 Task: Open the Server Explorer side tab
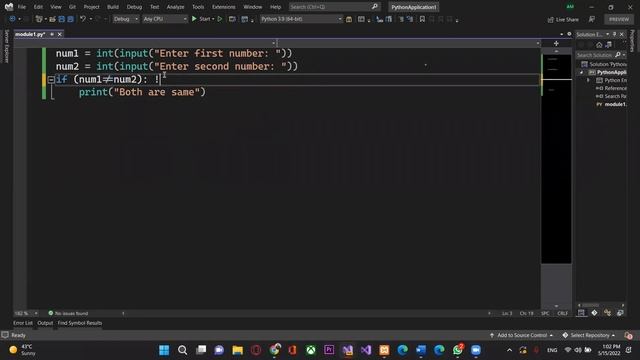point(6,46)
